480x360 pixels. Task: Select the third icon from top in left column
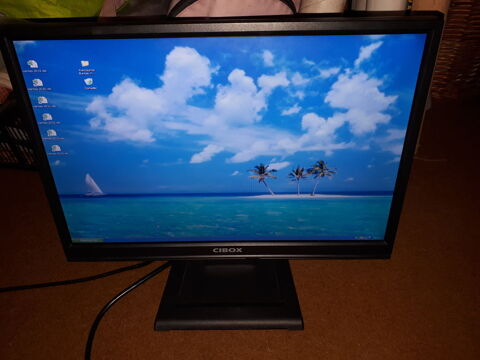pyautogui.click(x=43, y=100)
